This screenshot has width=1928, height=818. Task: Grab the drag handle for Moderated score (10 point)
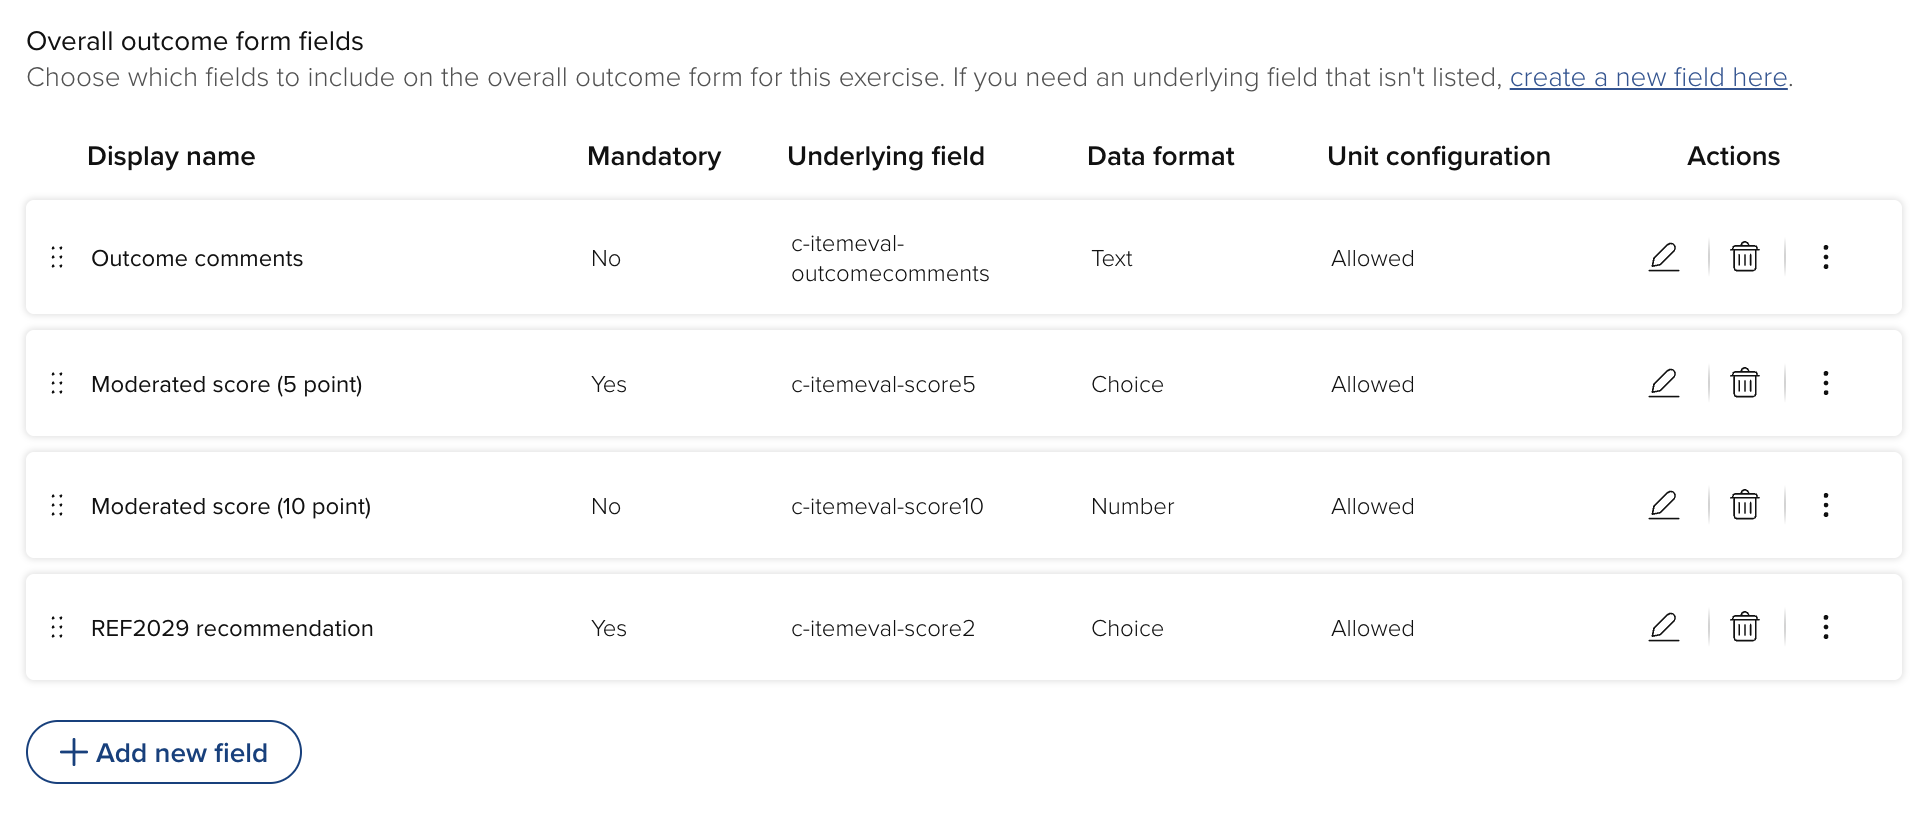pos(57,506)
